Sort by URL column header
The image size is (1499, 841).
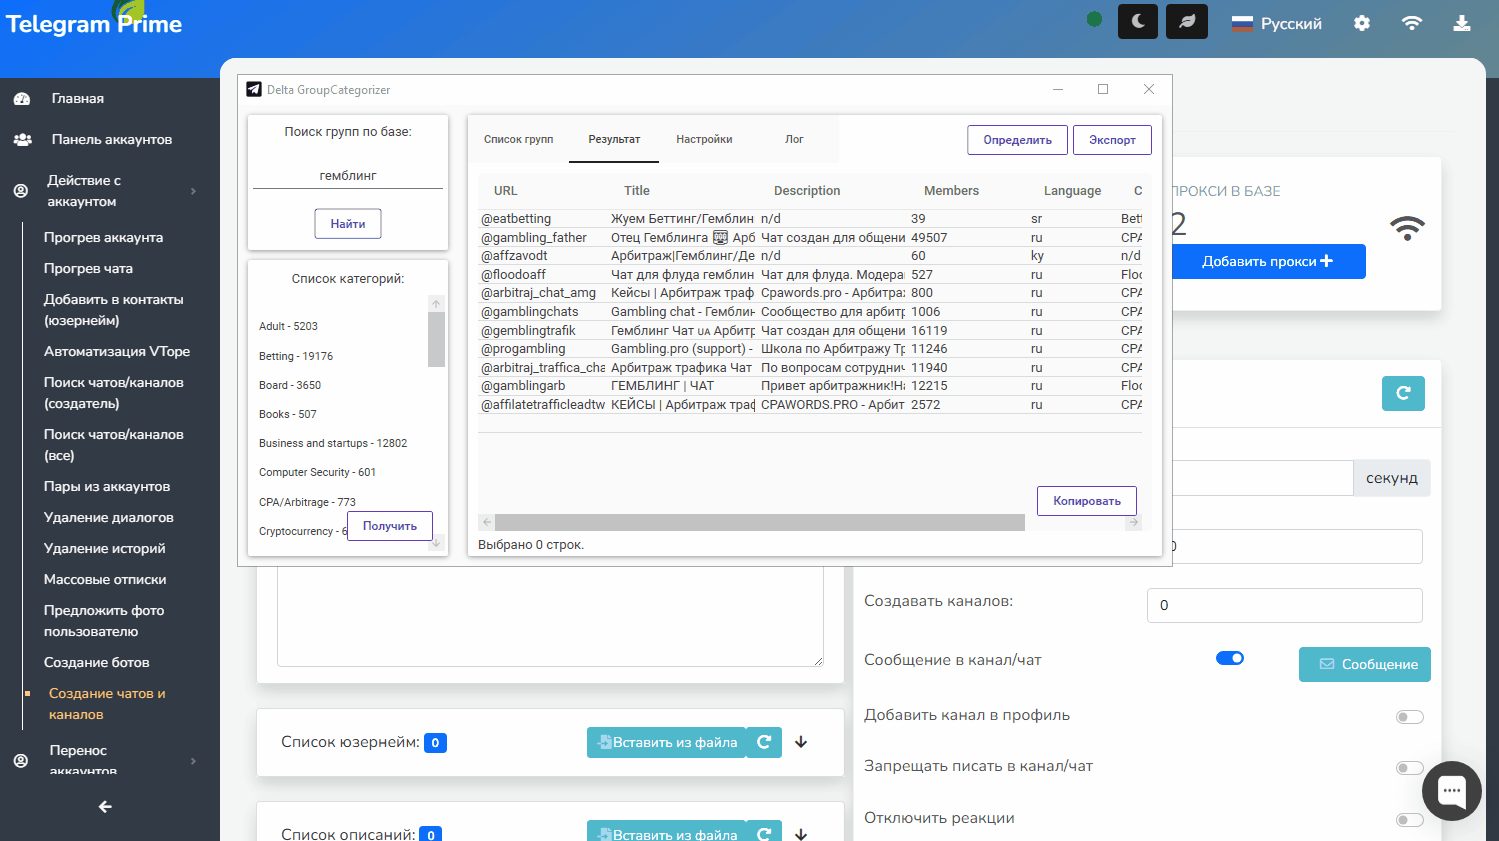[x=506, y=190]
